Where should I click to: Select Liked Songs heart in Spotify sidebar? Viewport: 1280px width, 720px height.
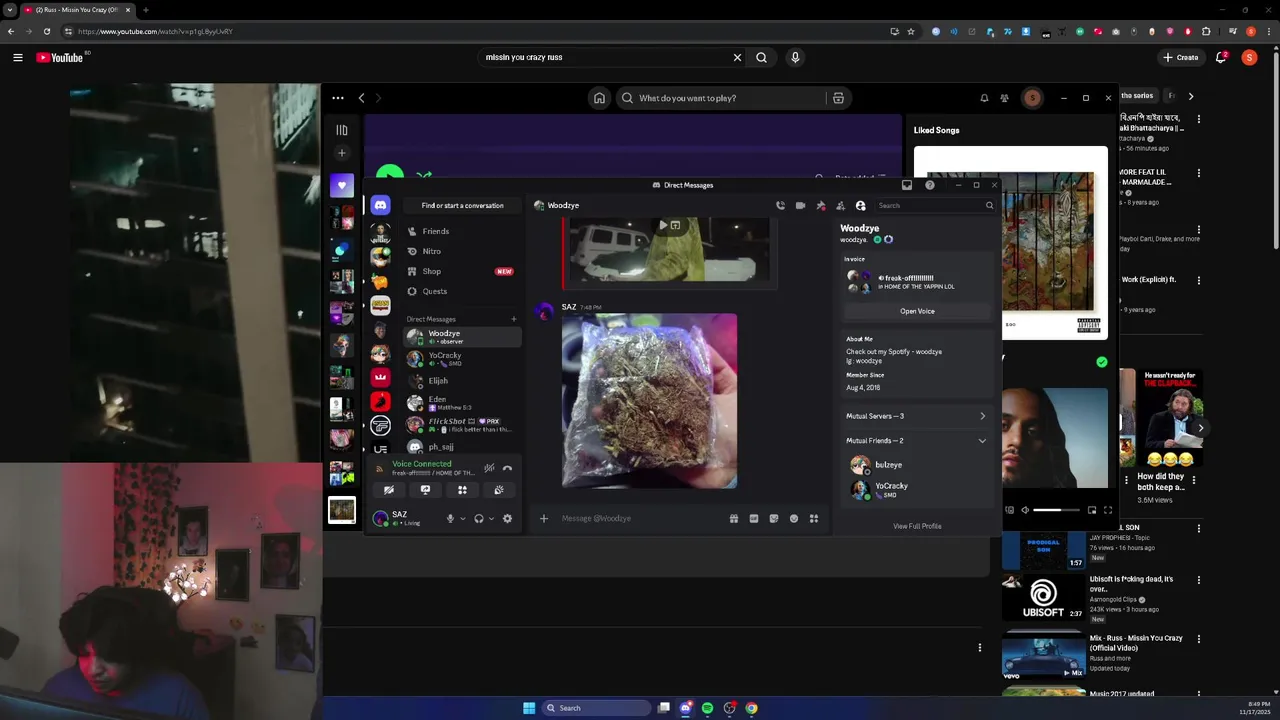tap(342, 185)
